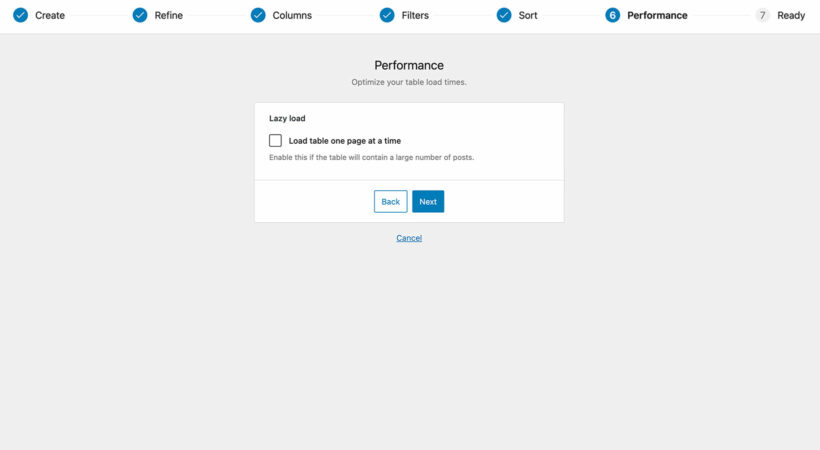This screenshot has width=820, height=450.
Task: Go to the Create step label
Action: click(50, 15)
